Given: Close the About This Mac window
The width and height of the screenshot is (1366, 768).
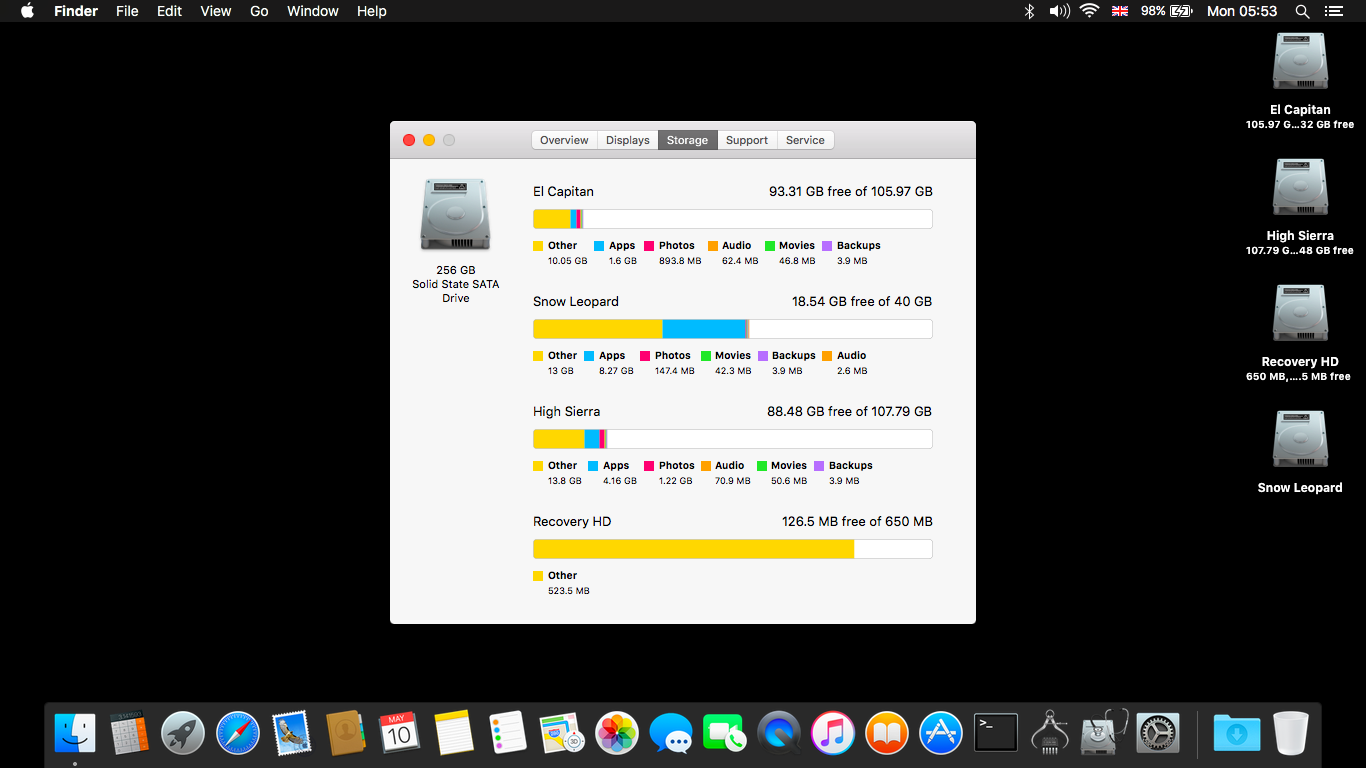Looking at the screenshot, I should pyautogui.click(x=409, y=140).
